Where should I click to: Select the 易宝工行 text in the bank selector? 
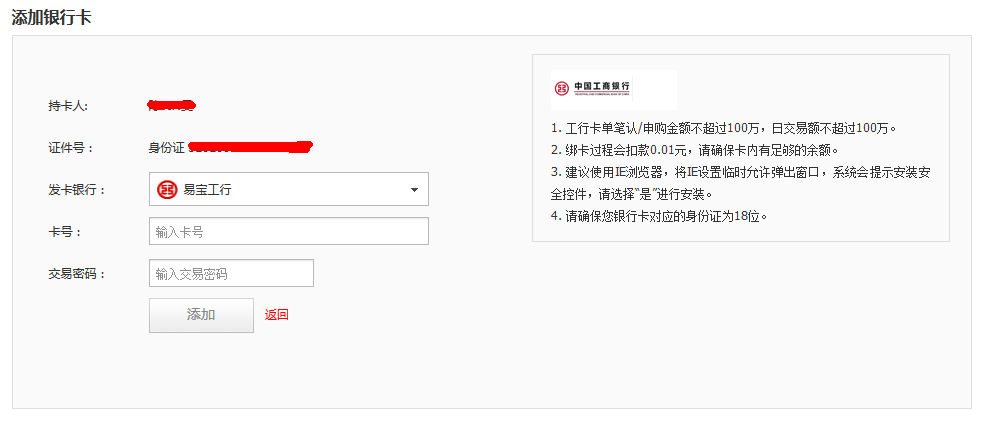tap(208, 189)
